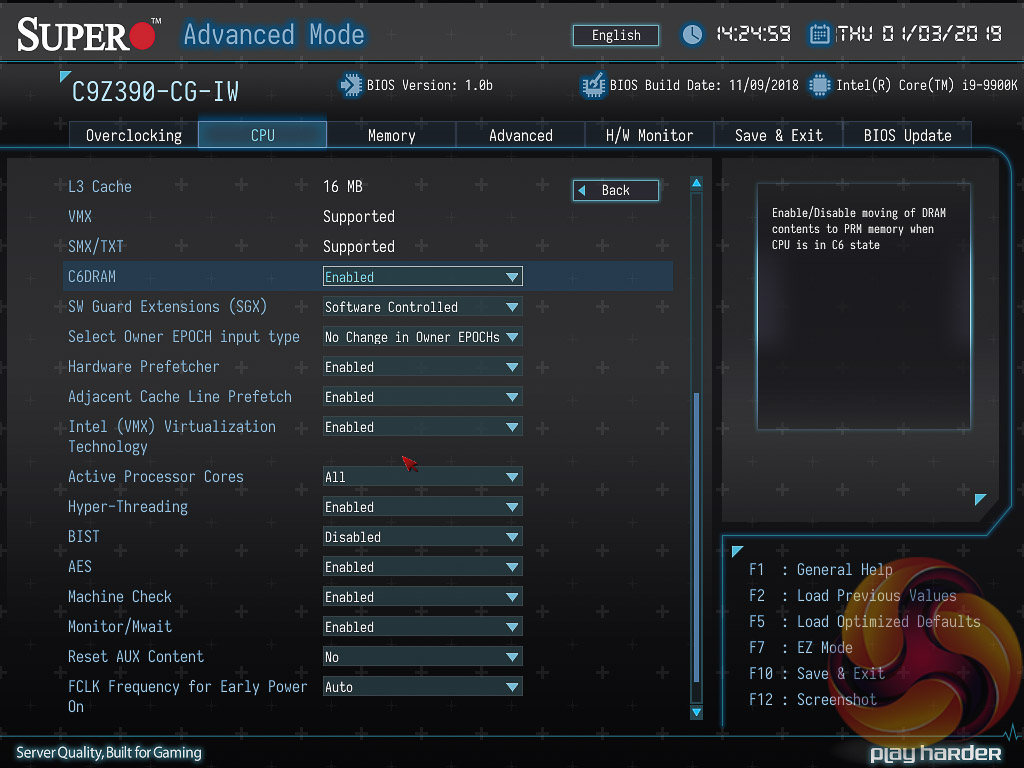The height and width of the screenshot is (768, 1024).
Task: Switch to the Memory tab
Action: [391, 135]
